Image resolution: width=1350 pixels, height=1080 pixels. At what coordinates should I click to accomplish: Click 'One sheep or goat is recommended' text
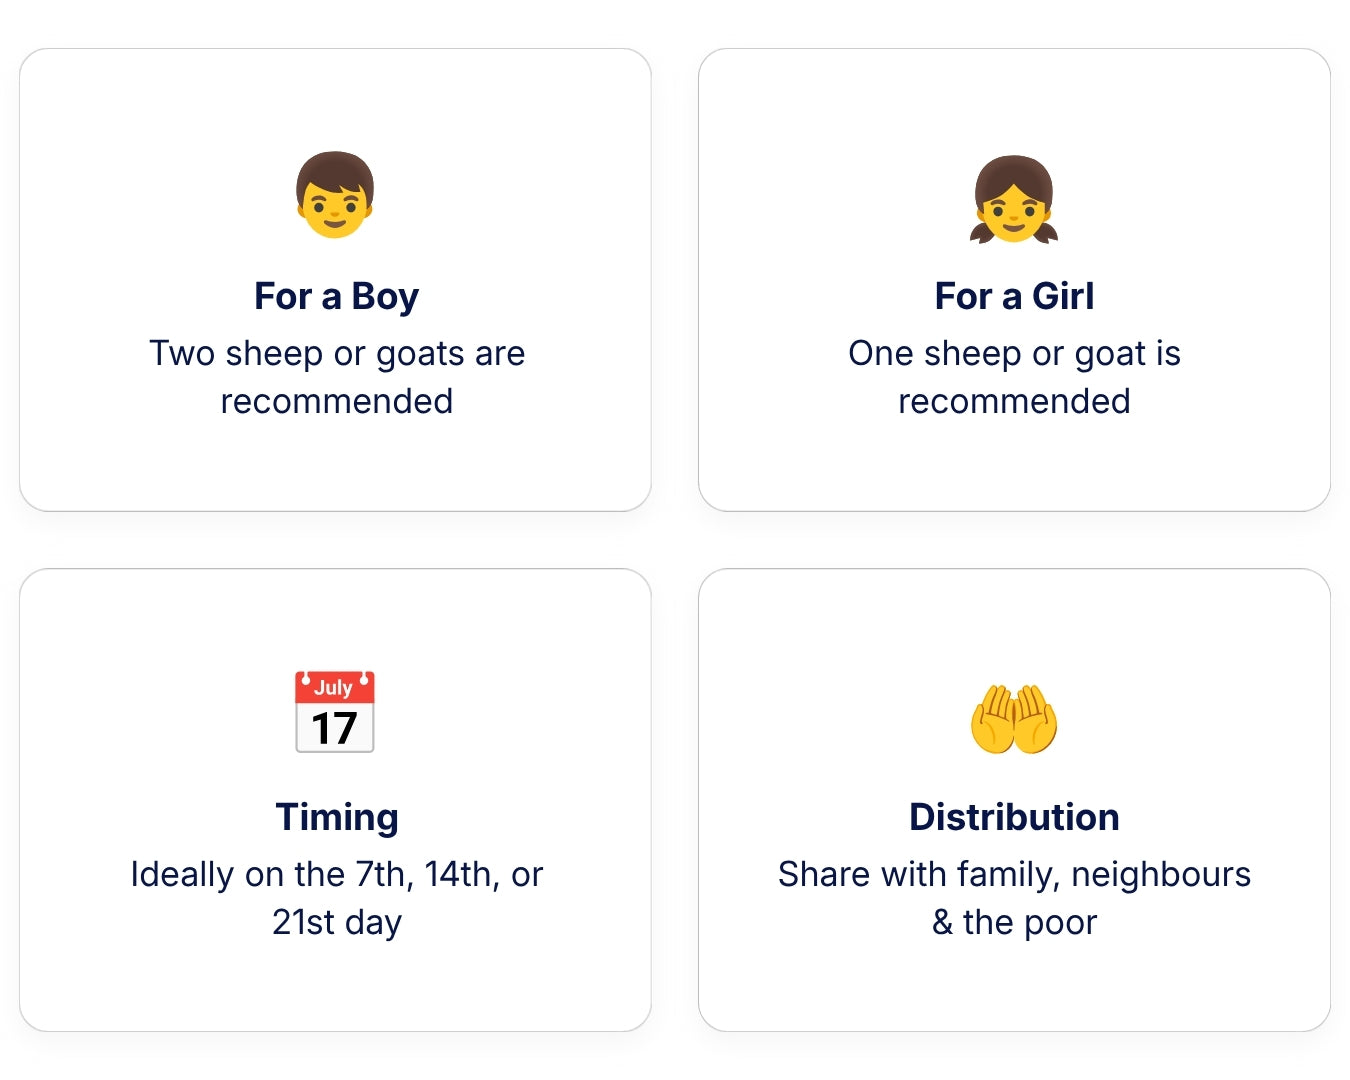tap(1014, 377)
